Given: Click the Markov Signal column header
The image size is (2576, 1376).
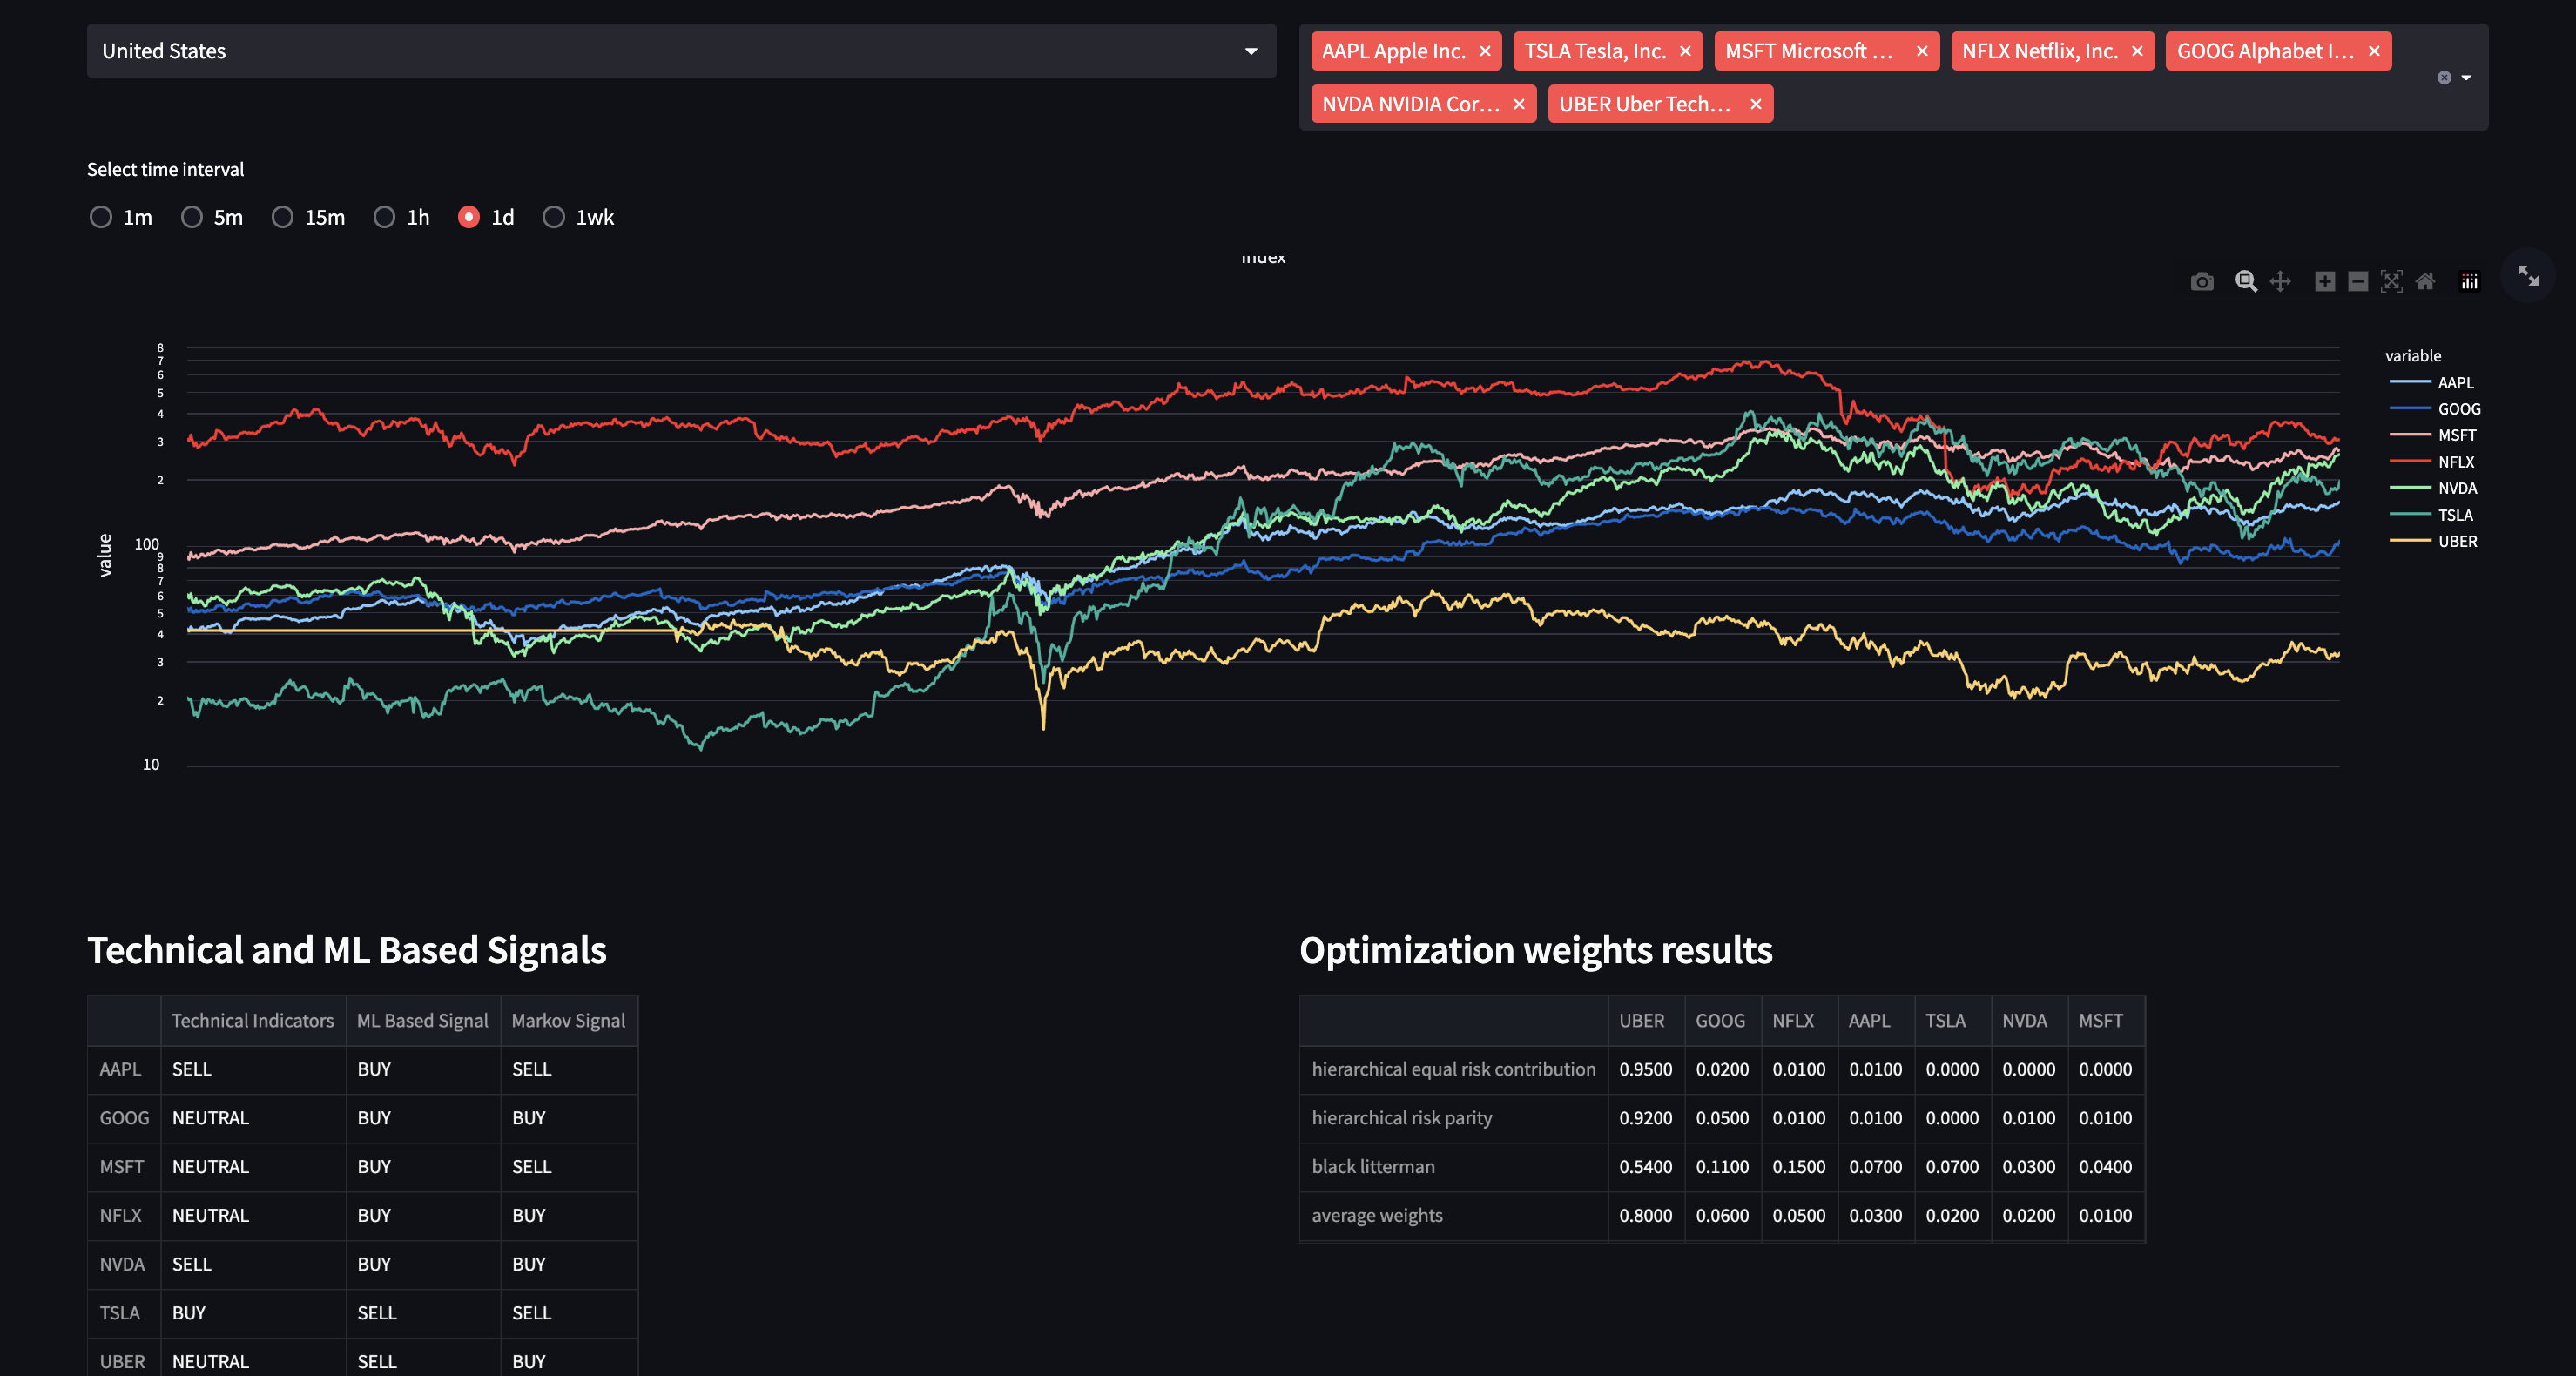Looking at the screenshot, I should (568, 1021).
